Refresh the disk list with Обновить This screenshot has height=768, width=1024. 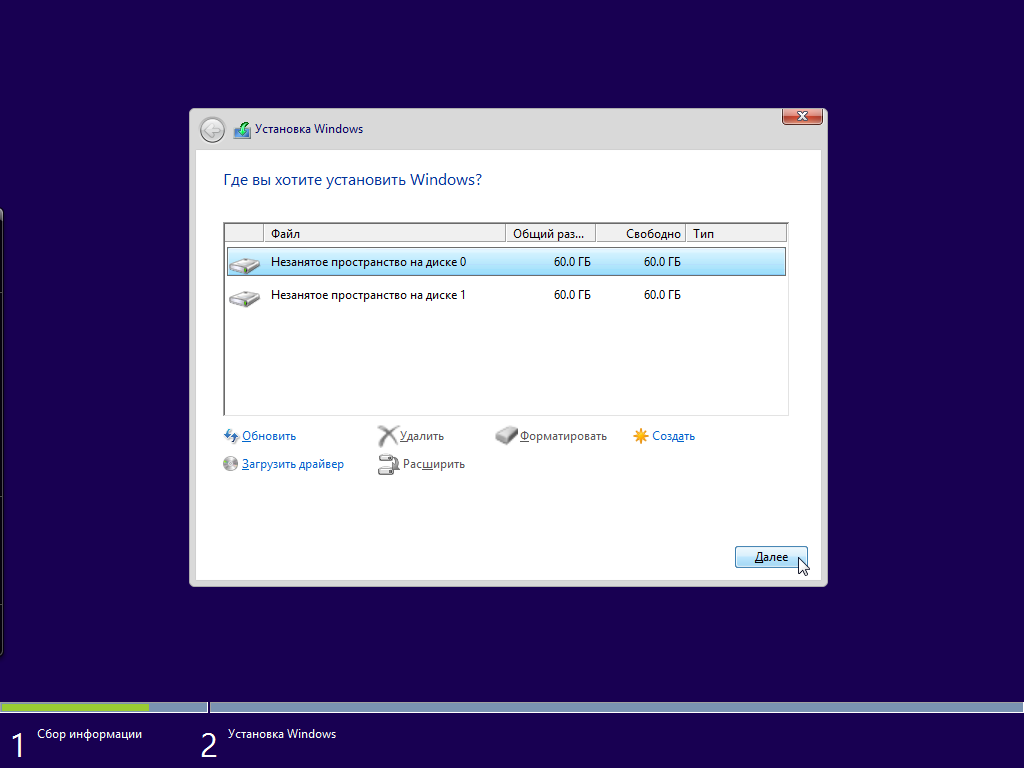click(x=269, y=436)
